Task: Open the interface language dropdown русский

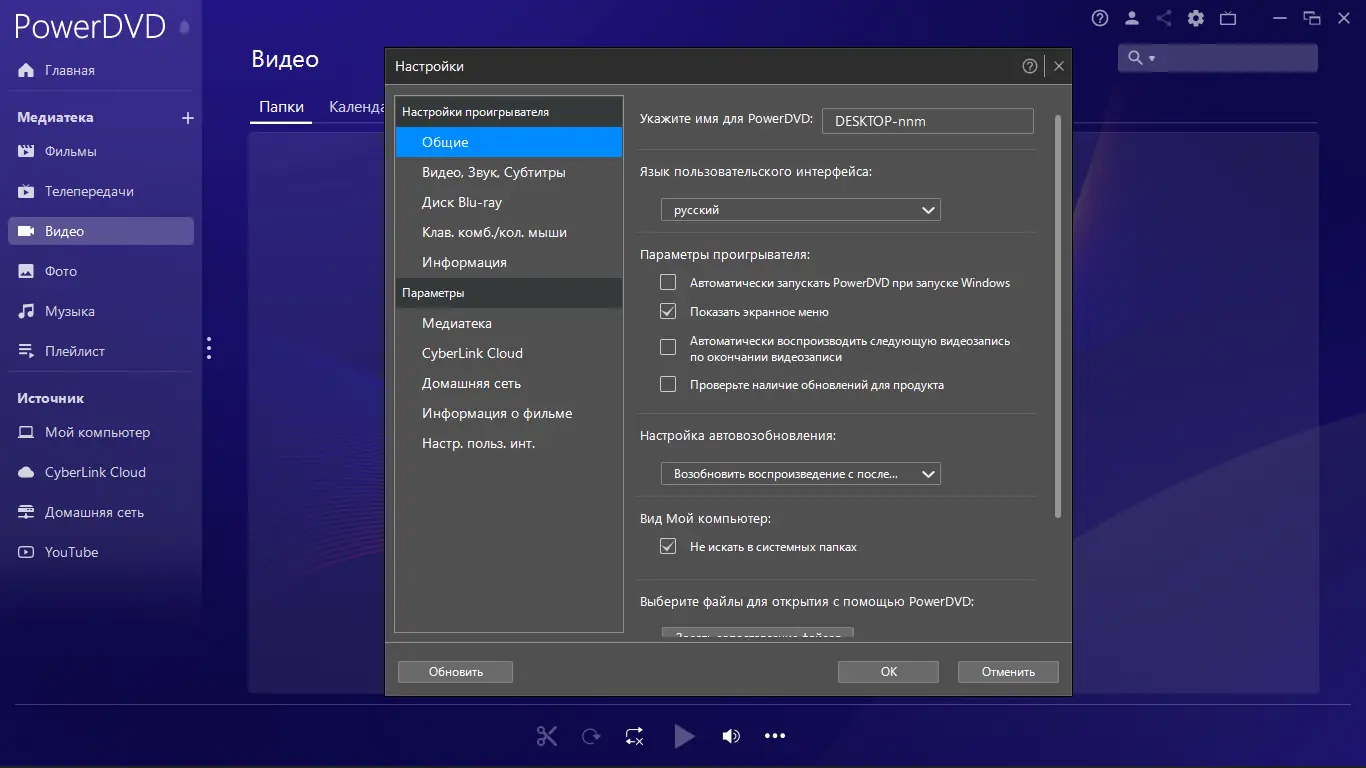Action: 801,210
